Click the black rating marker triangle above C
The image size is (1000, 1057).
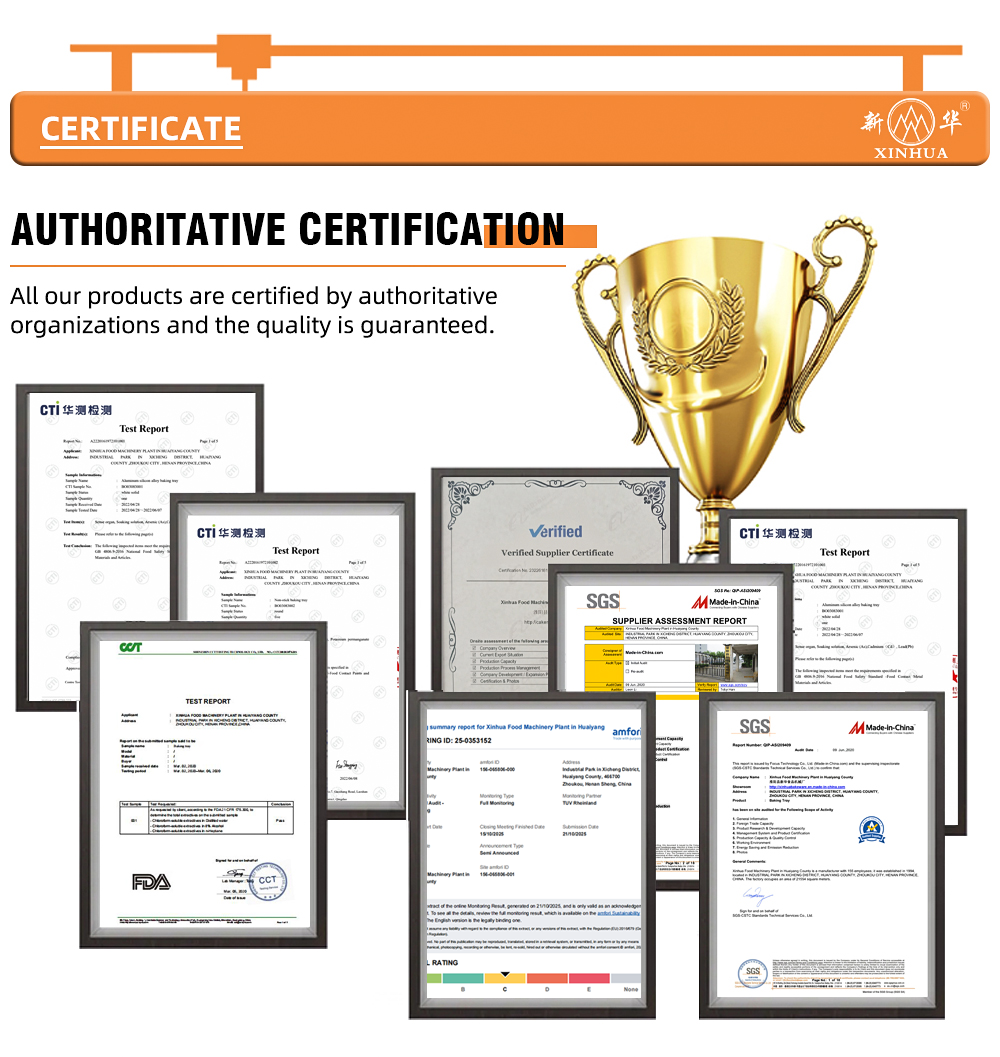pos(505,973)
